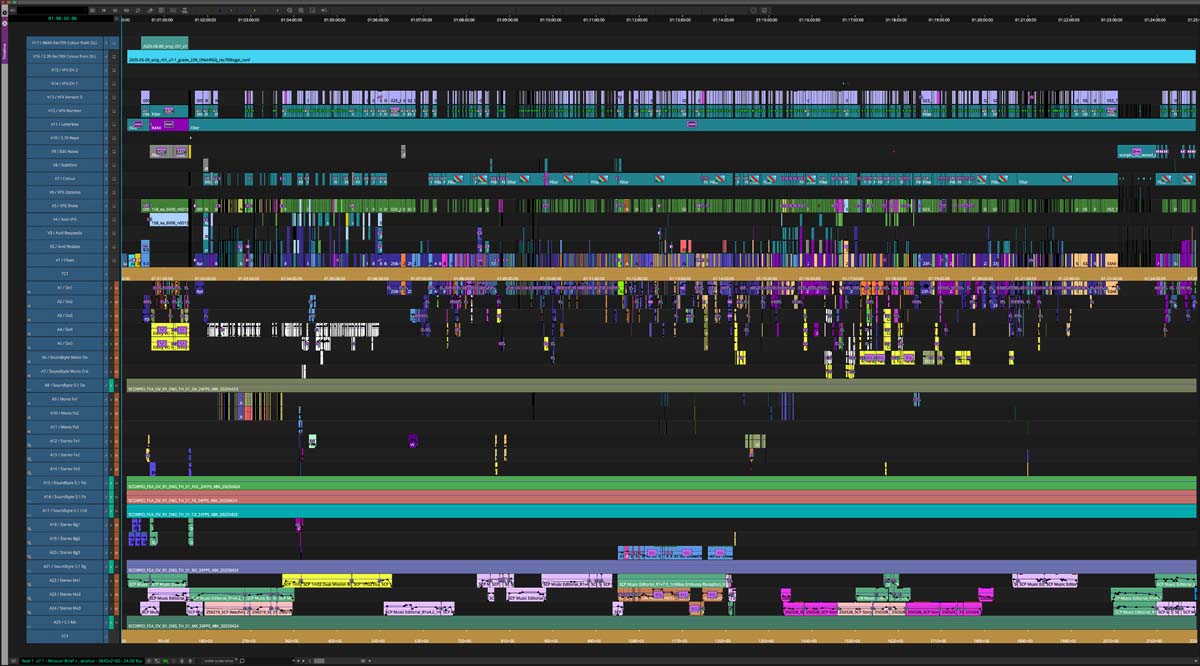Click the green solo button on A16 Soundbyte 5.1 Fx track
The image size is (1200, 666).
click(112, 496)
